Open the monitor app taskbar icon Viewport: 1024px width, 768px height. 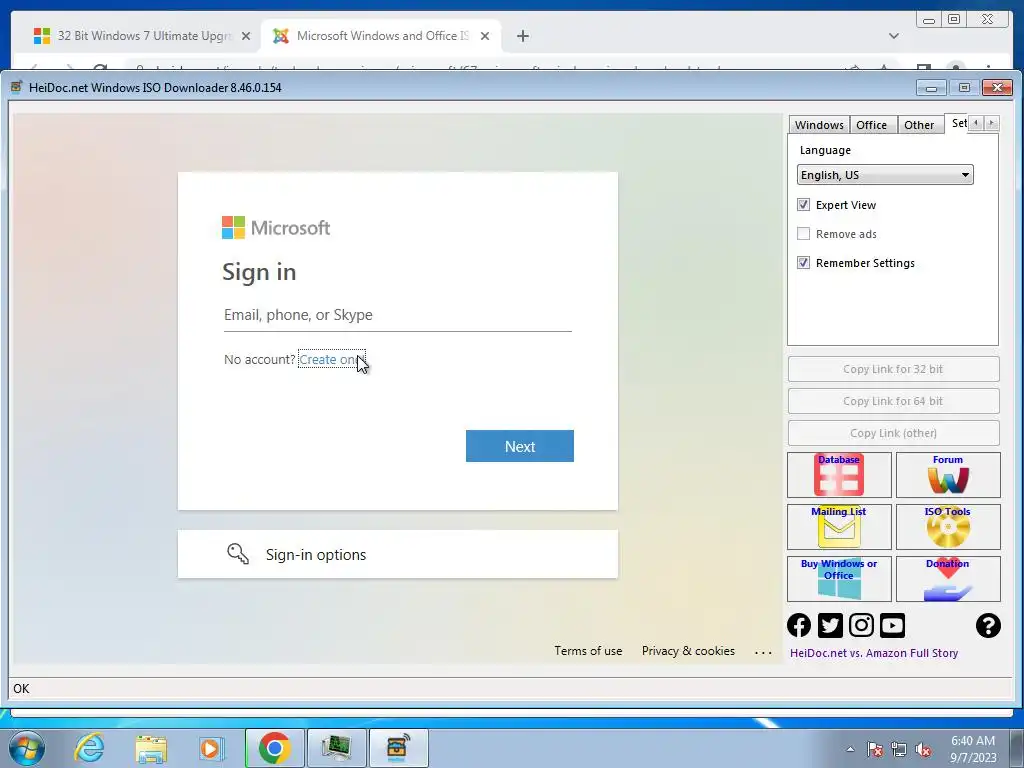(336, 748)
